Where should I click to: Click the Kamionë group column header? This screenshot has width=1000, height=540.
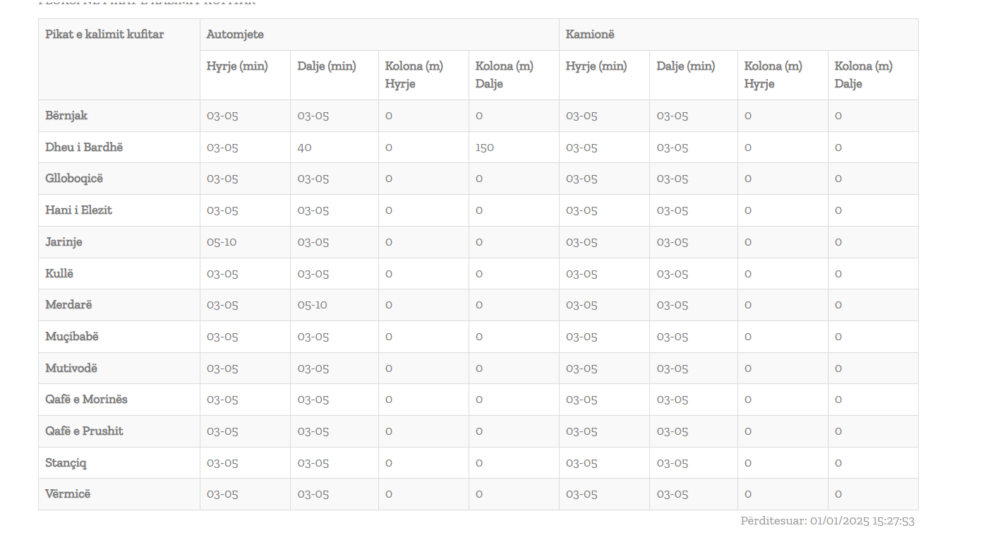590,35
